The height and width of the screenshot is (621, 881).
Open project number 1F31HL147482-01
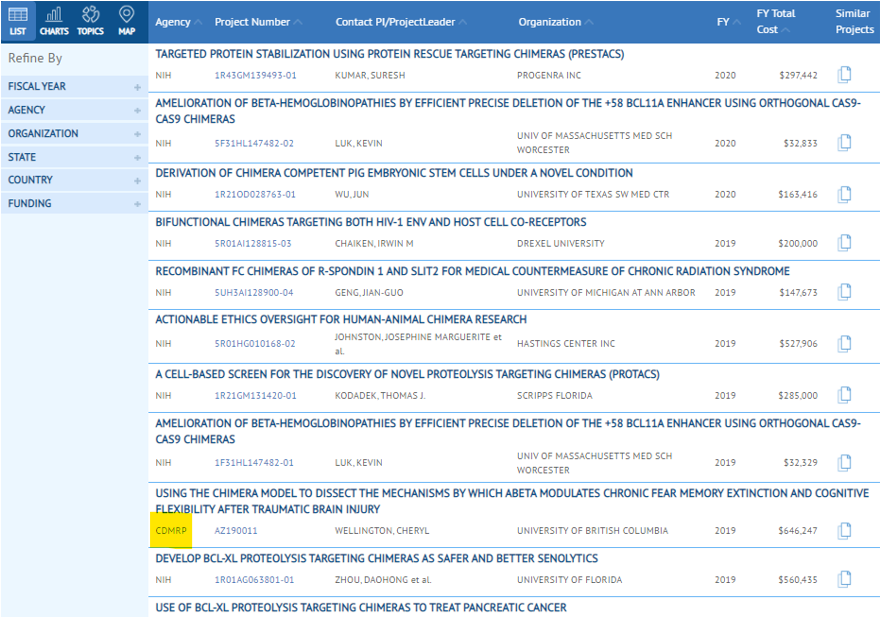(254, 463)
